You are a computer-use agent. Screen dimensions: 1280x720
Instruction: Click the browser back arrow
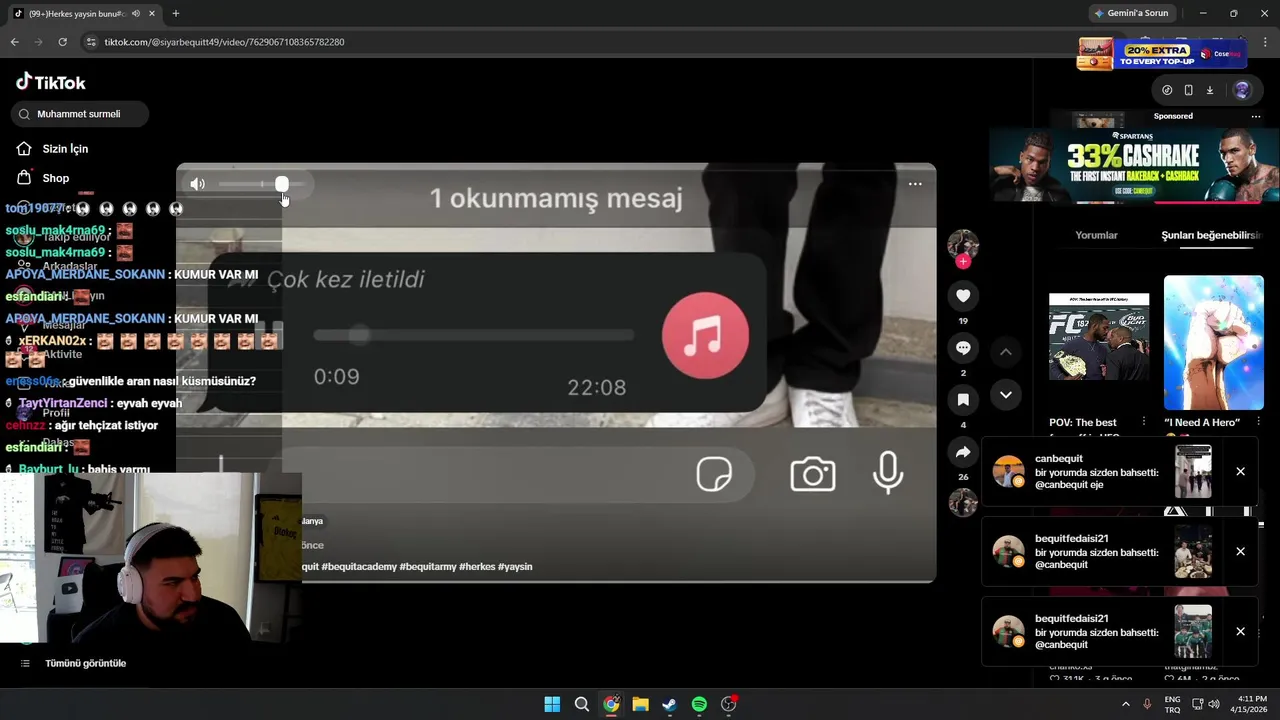coord(14,42)
